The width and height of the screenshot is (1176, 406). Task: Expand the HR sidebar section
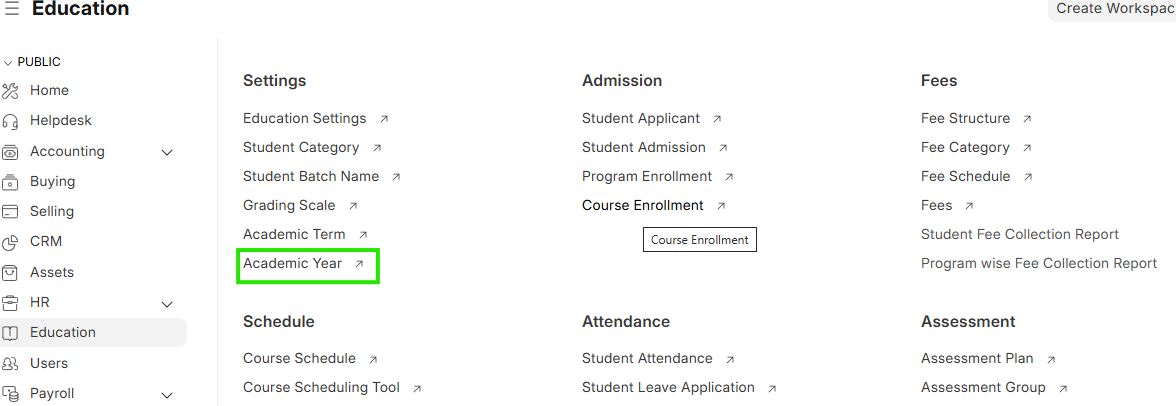tap(167, 303)
